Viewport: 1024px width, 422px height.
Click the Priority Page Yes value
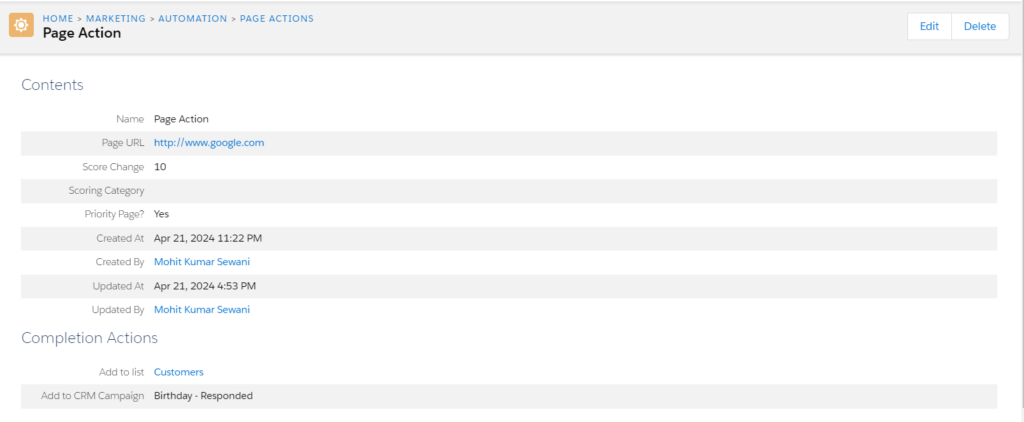[162, 214]
